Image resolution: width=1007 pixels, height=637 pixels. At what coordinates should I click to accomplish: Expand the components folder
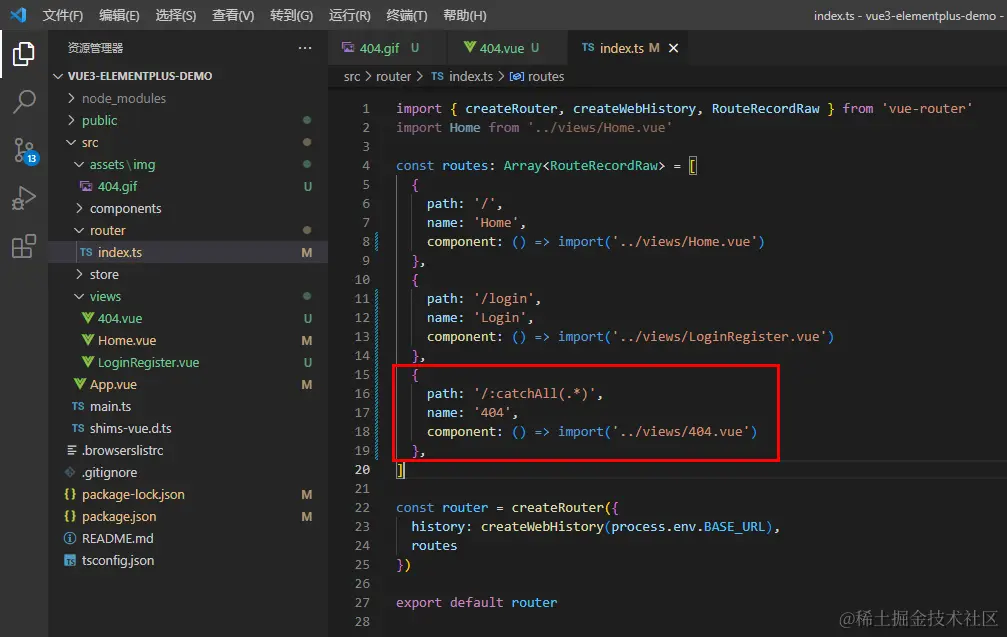pyautogui.click(x=79, y=208)
